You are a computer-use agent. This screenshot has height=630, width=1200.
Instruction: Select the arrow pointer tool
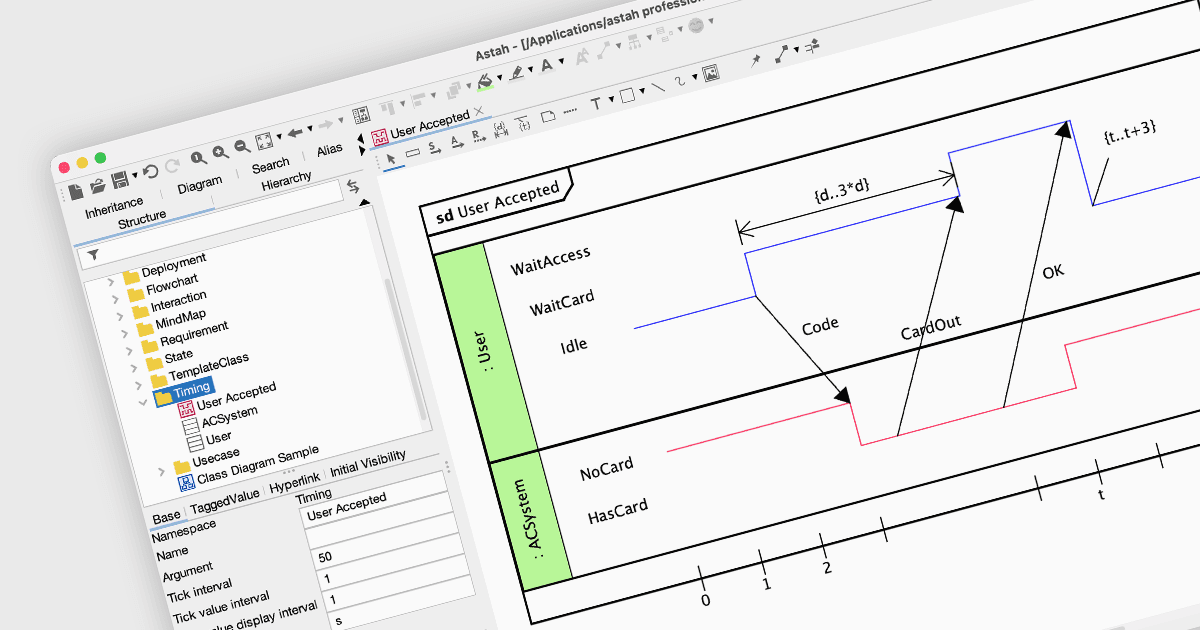click(x=391, y=157)
